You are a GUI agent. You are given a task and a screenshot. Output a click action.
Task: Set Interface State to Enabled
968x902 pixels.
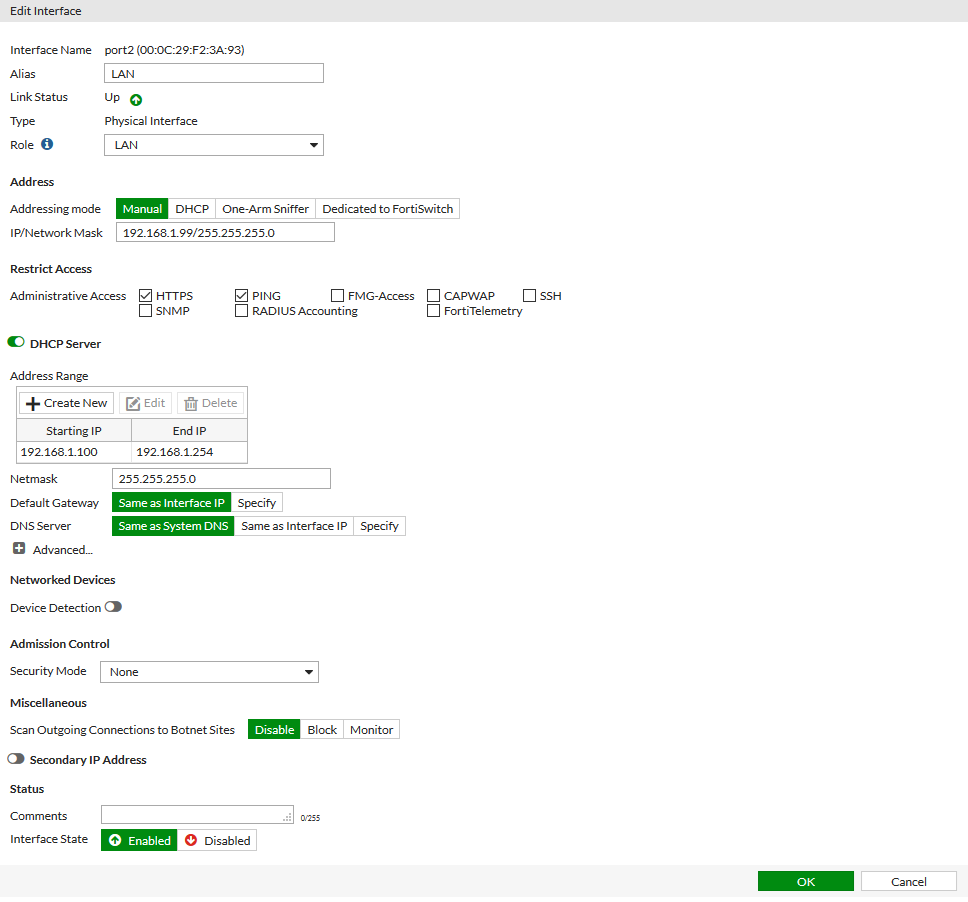click(x=140, y=840)
